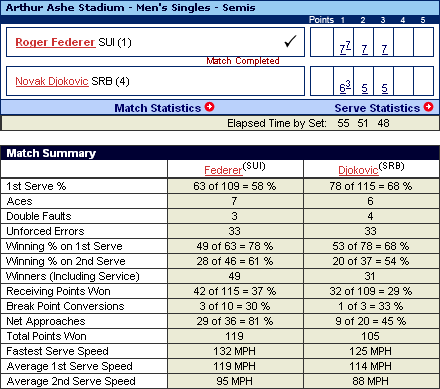
Task: Click the Points column header
Action: coord(321,20)
